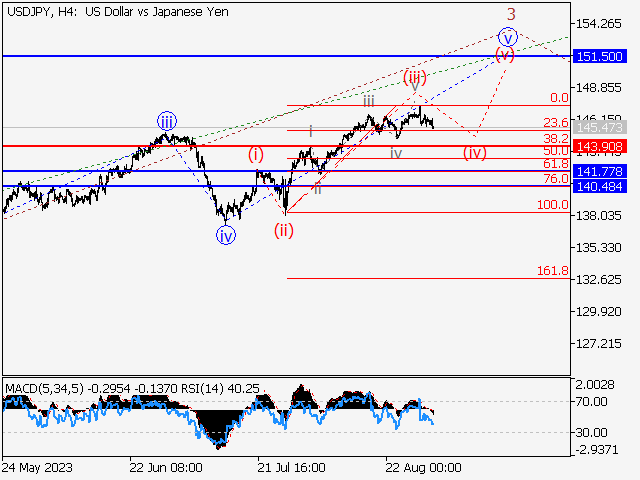Click the Fibonacci 61.8 level label
Viewport: 640px width, 480px height.
point(556,164)
